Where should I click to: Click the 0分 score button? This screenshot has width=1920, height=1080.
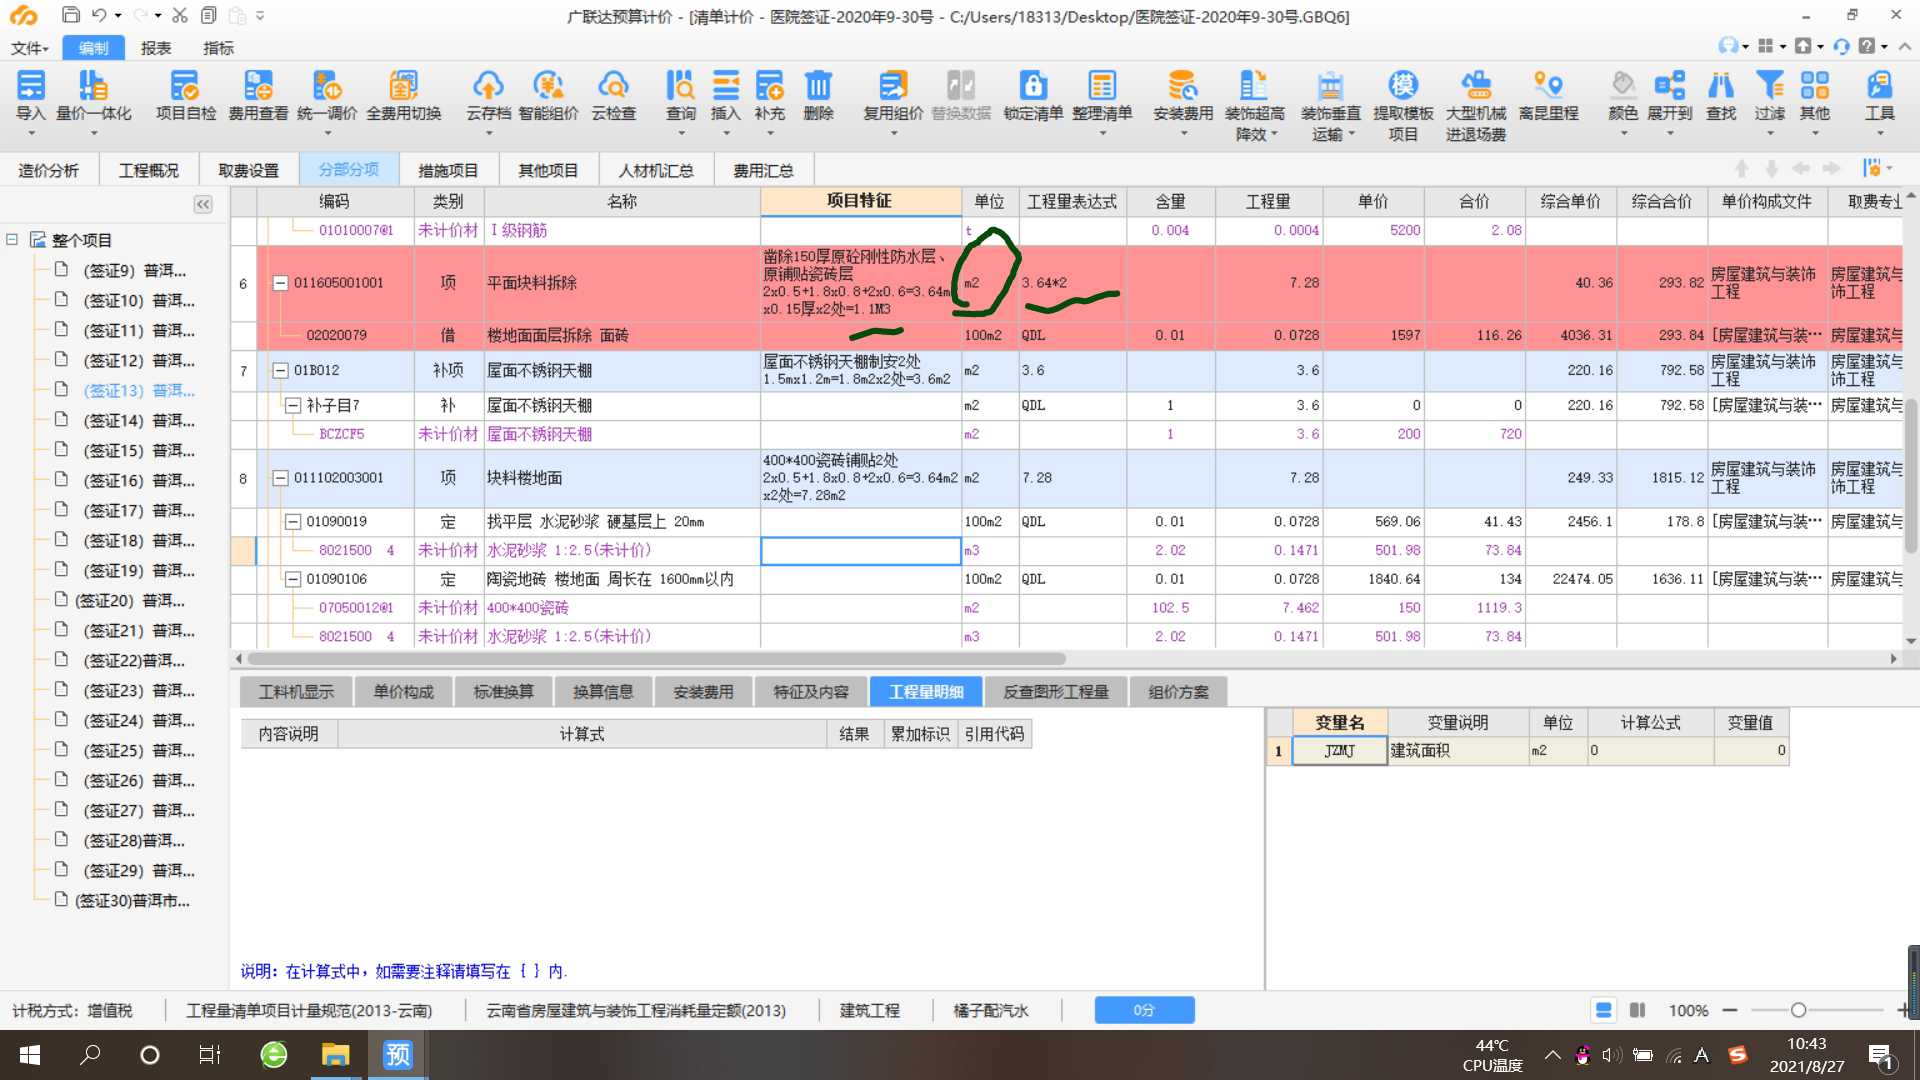tap(1144, 1010)
